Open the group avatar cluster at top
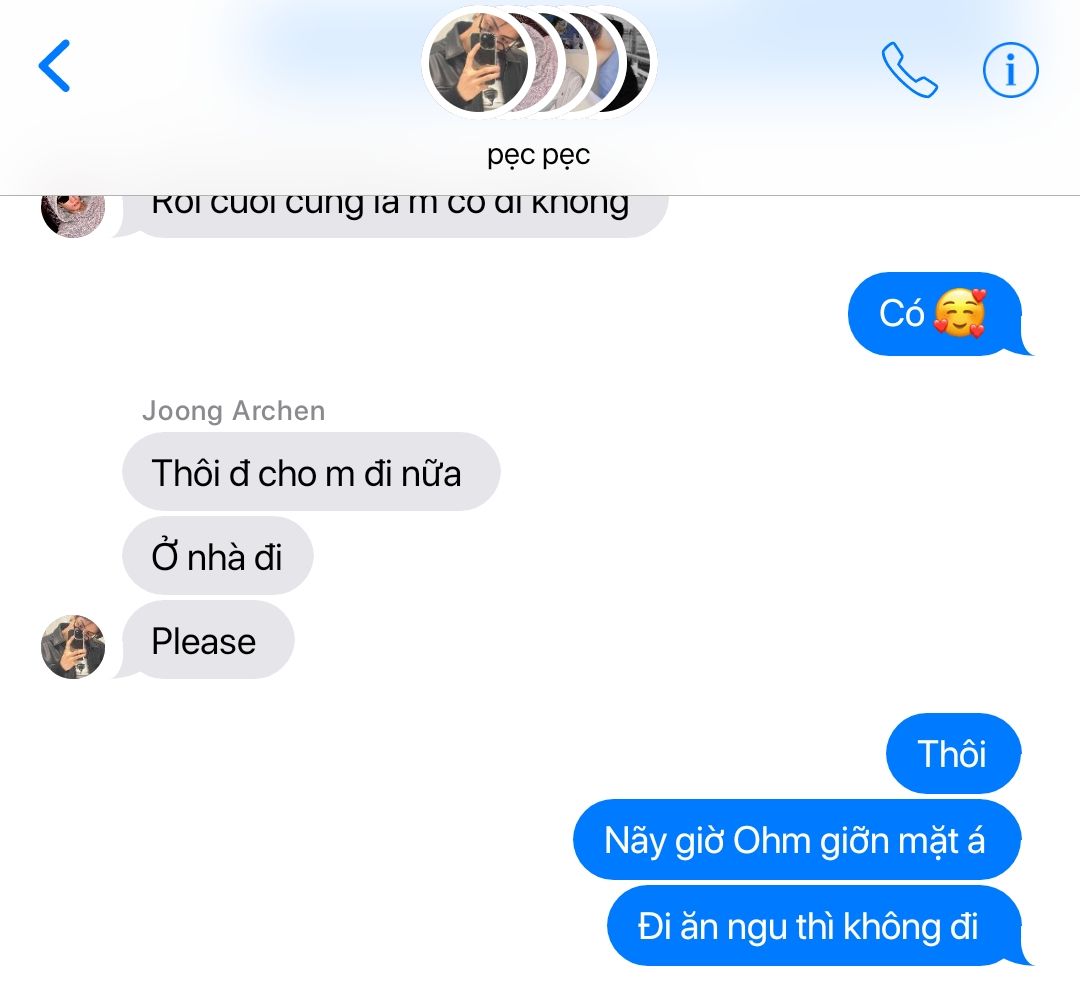Screen dimensions: 1080x997 [539, 63]
